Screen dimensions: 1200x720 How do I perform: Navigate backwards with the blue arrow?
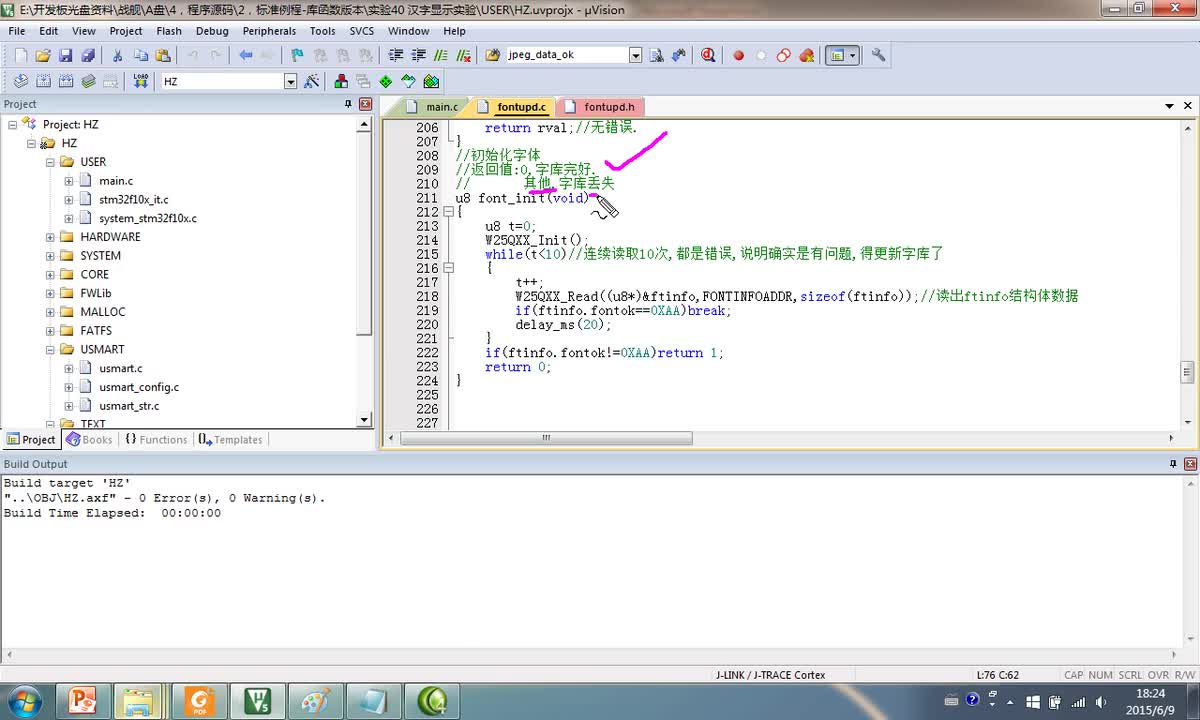click(246, 56)
